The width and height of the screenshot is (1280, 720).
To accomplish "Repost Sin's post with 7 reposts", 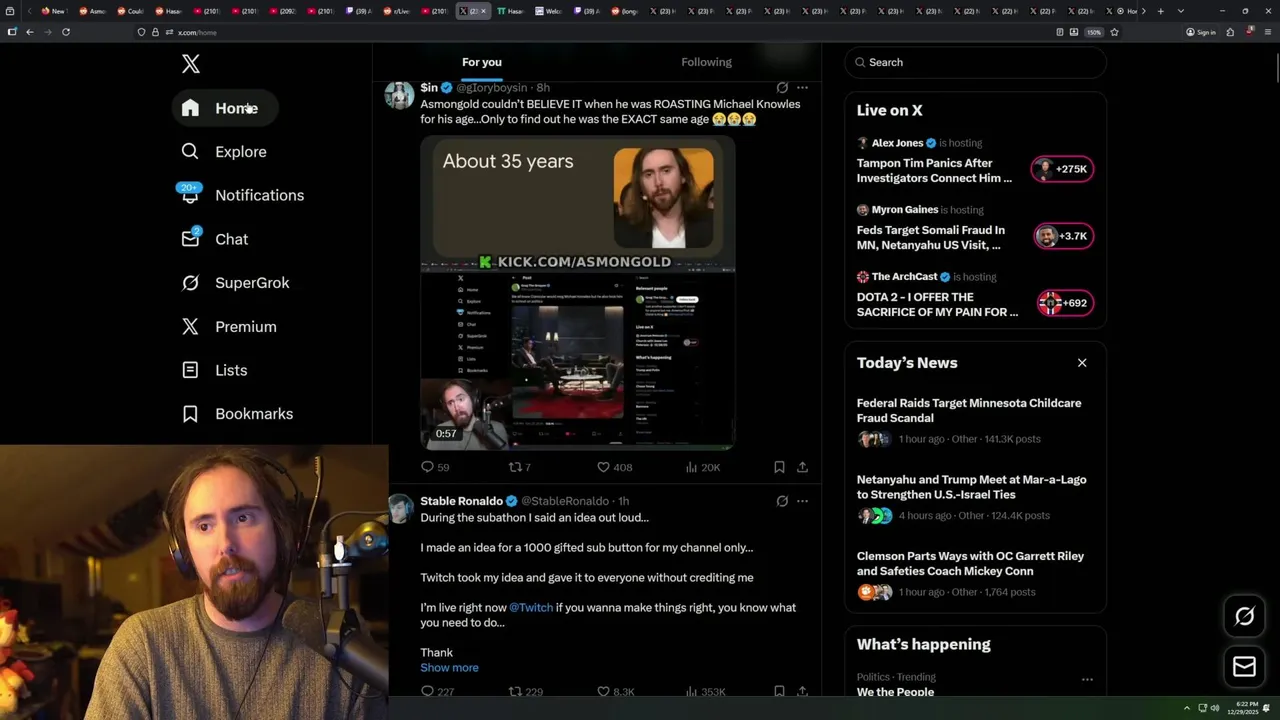I will (x=520, y=467).
